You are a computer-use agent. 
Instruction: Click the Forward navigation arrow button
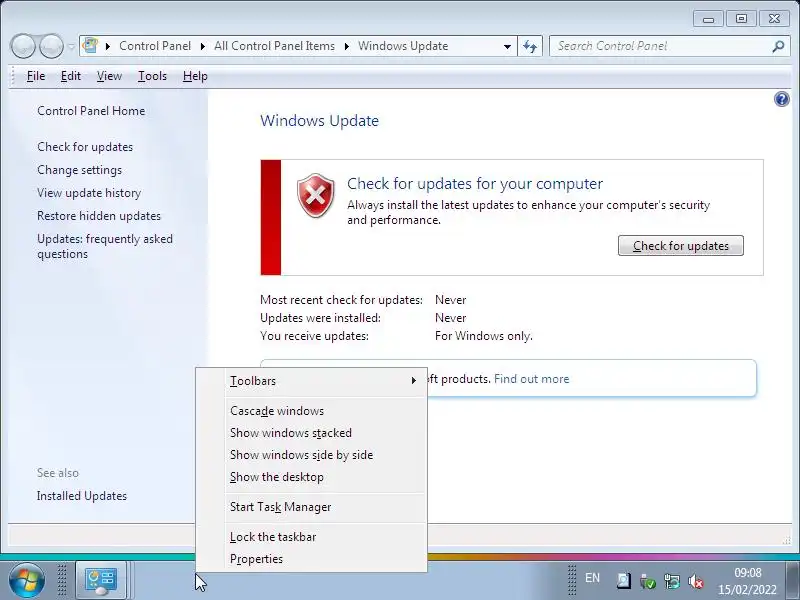51,46
